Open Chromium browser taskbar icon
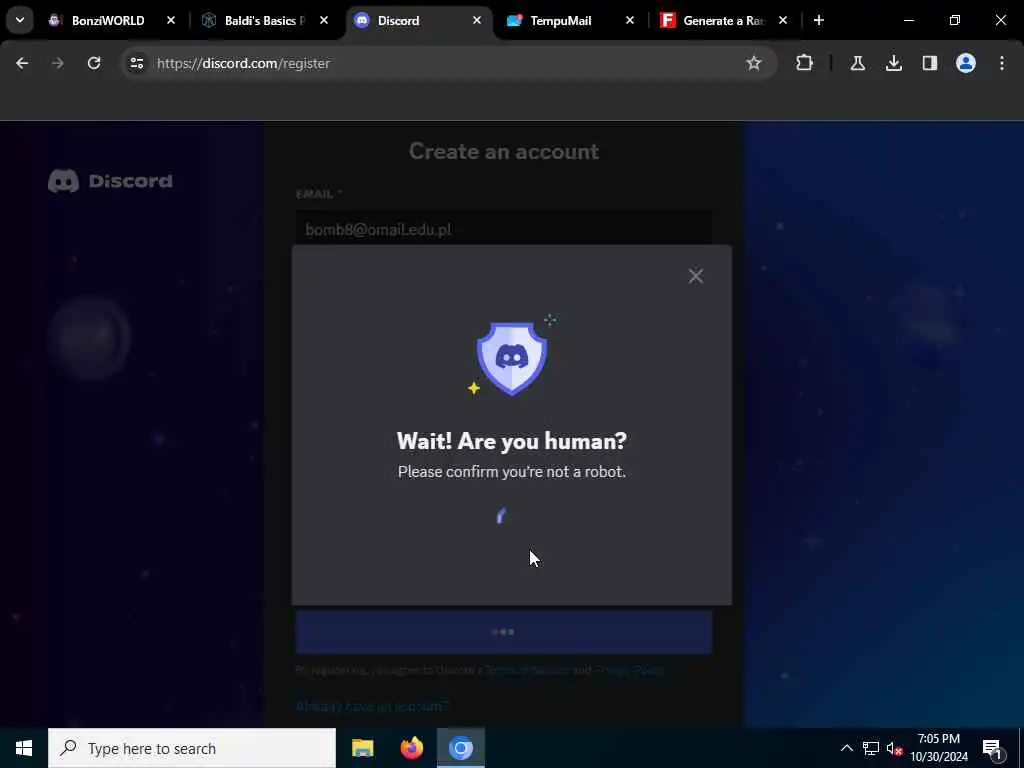This screenshot has height=768, width=1024. (x=460, y=748)
